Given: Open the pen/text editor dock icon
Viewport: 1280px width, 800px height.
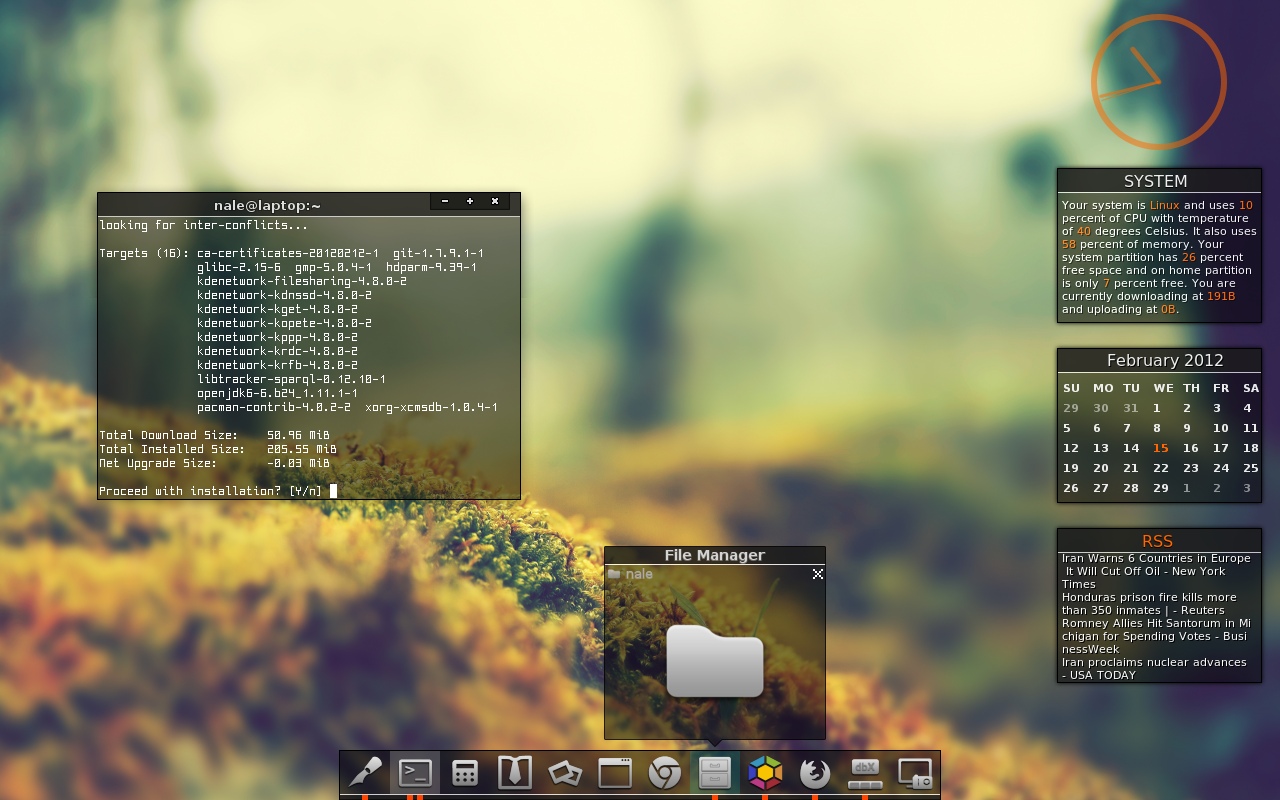Looking at the screenshot, I should (365, 772).
